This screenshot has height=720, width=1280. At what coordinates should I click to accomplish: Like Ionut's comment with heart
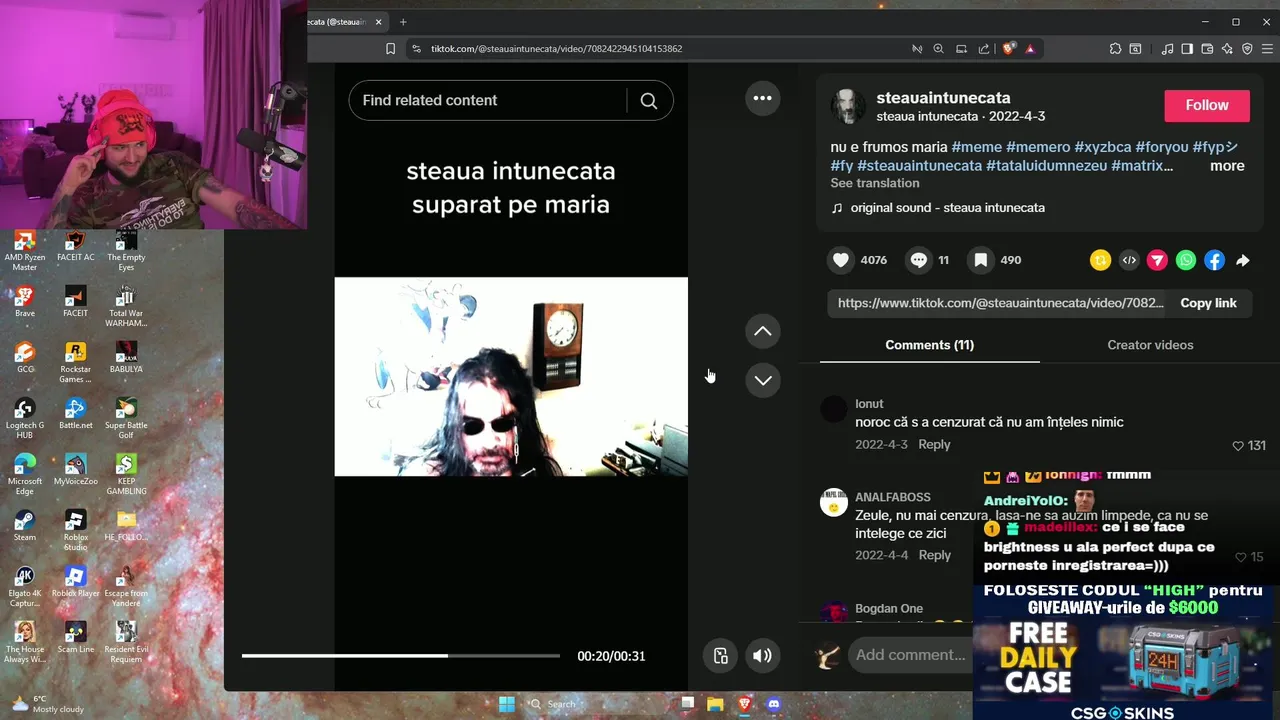[x=1238, y=446]
